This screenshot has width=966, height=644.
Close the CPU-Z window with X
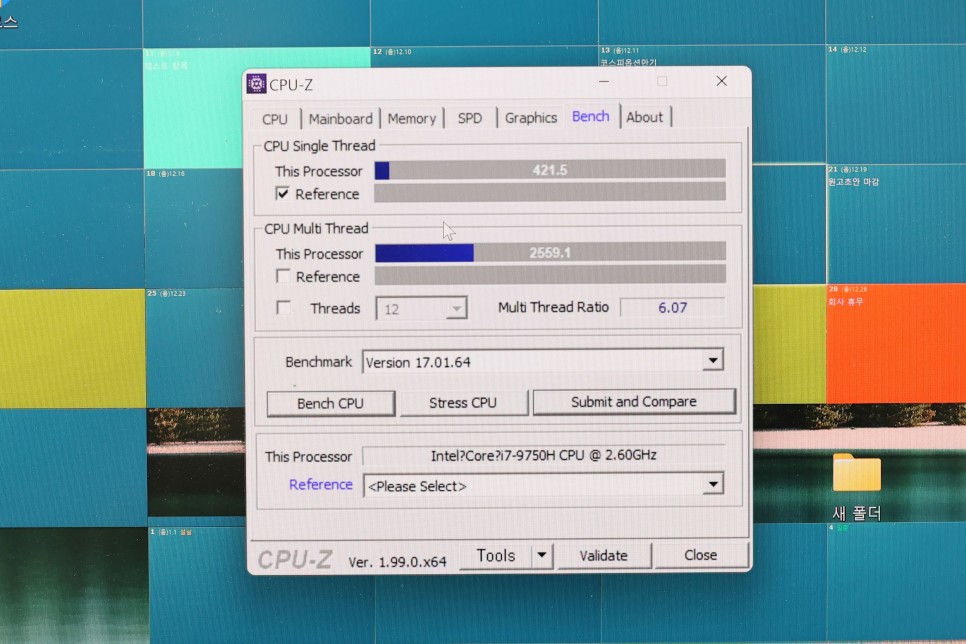click(721, 81)
